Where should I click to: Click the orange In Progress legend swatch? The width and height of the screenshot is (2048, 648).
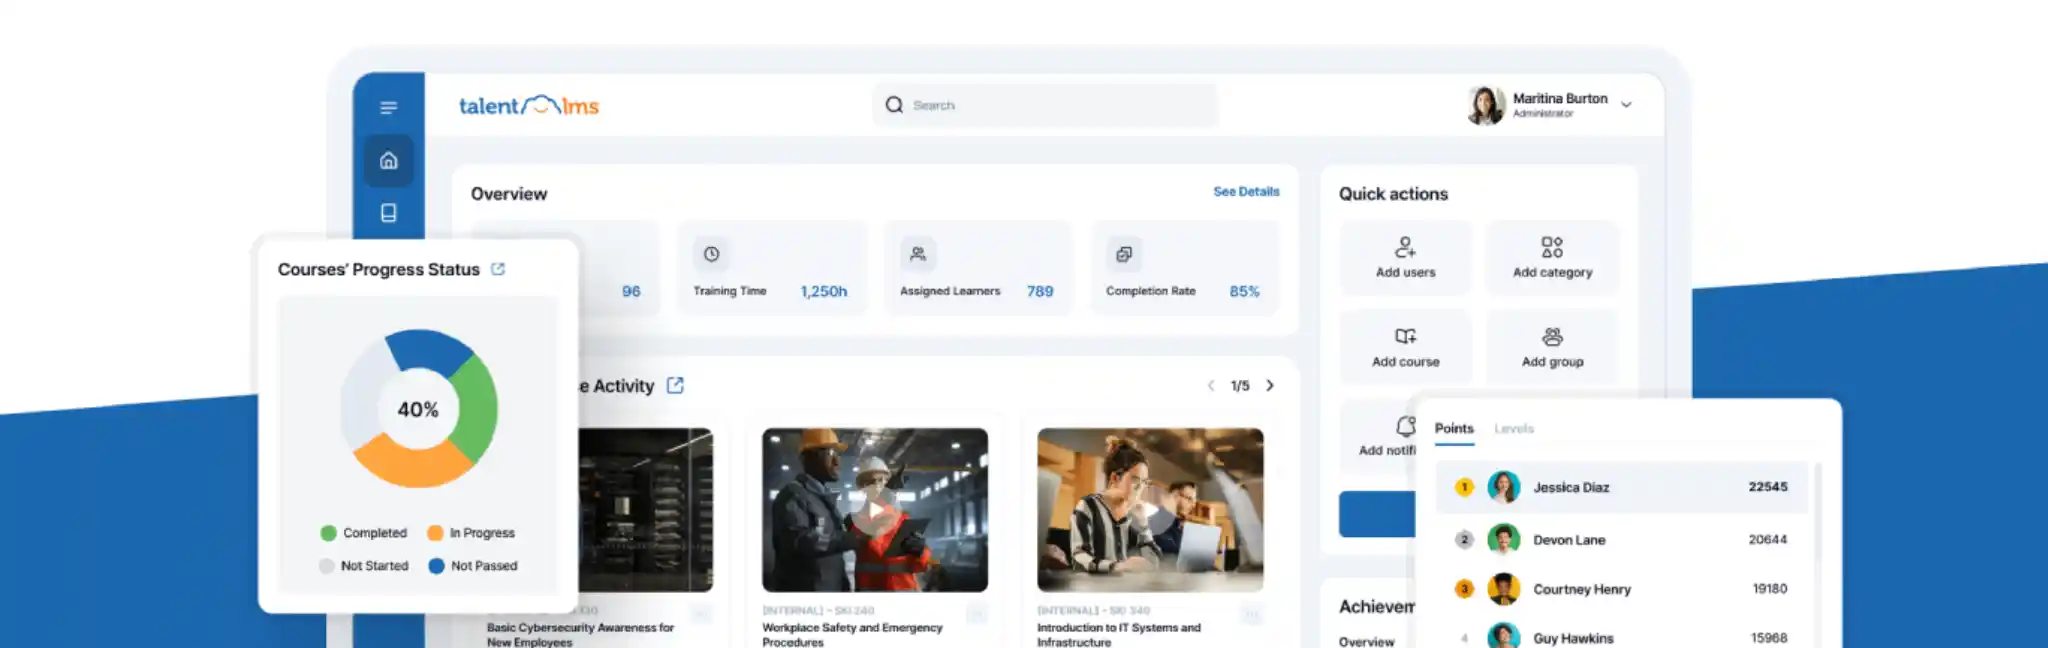435,533
